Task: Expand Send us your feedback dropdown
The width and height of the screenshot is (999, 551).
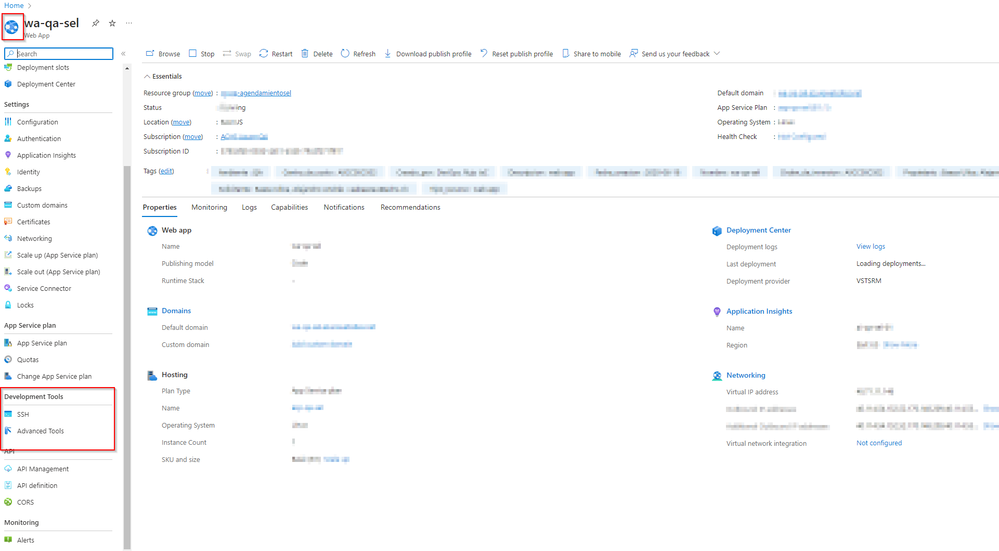Action: 716,54
